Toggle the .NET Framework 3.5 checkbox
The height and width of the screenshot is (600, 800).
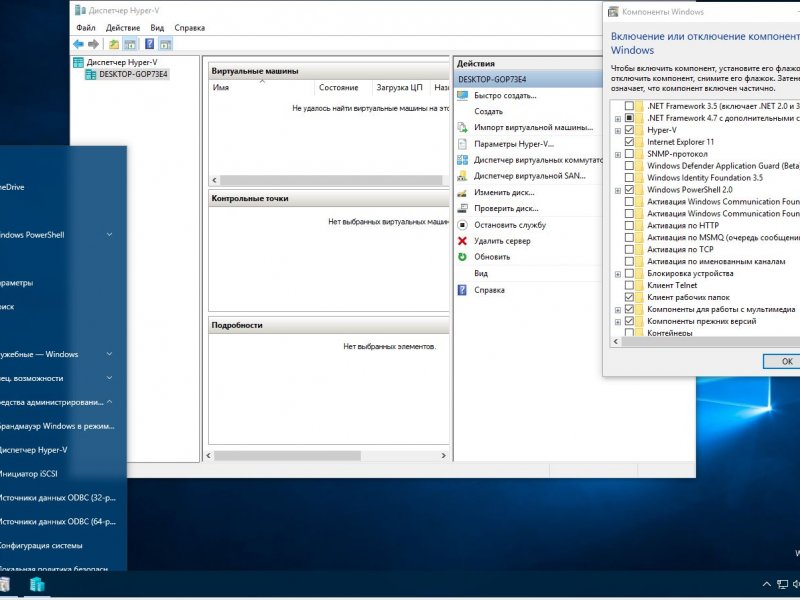[629, 106]
